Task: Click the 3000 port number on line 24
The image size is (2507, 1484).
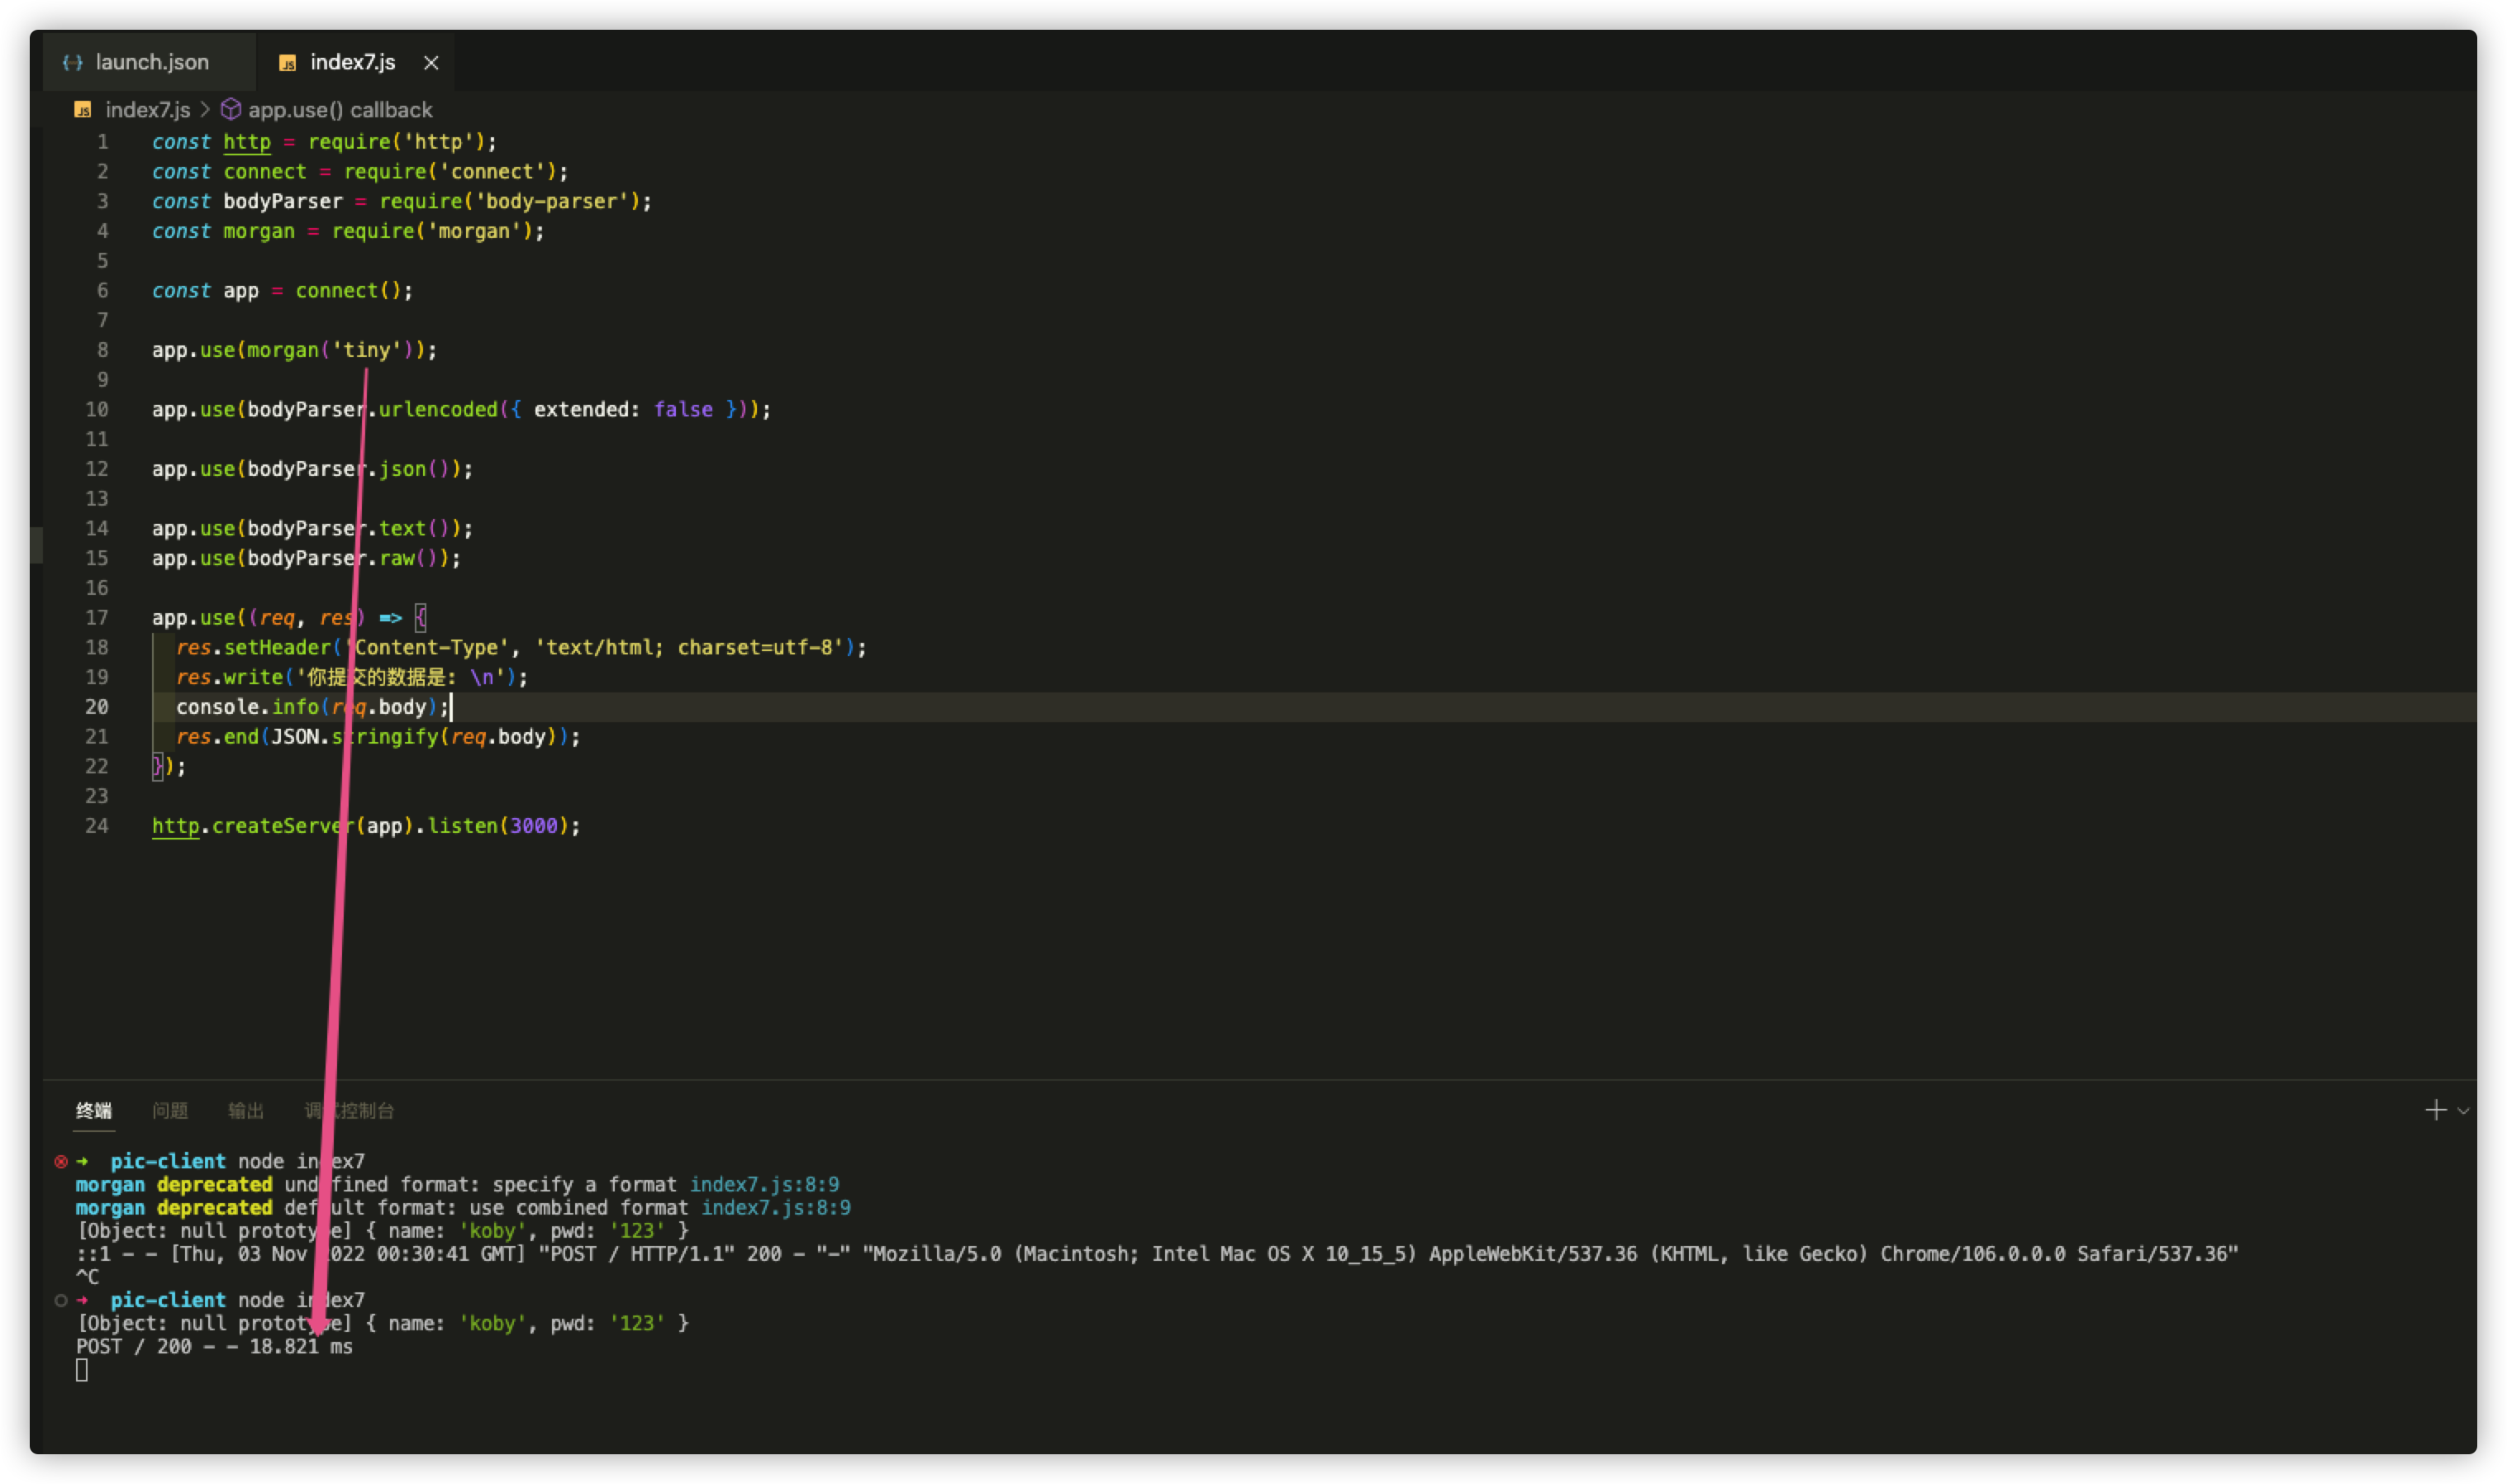Action: click(x=534, y=826)
